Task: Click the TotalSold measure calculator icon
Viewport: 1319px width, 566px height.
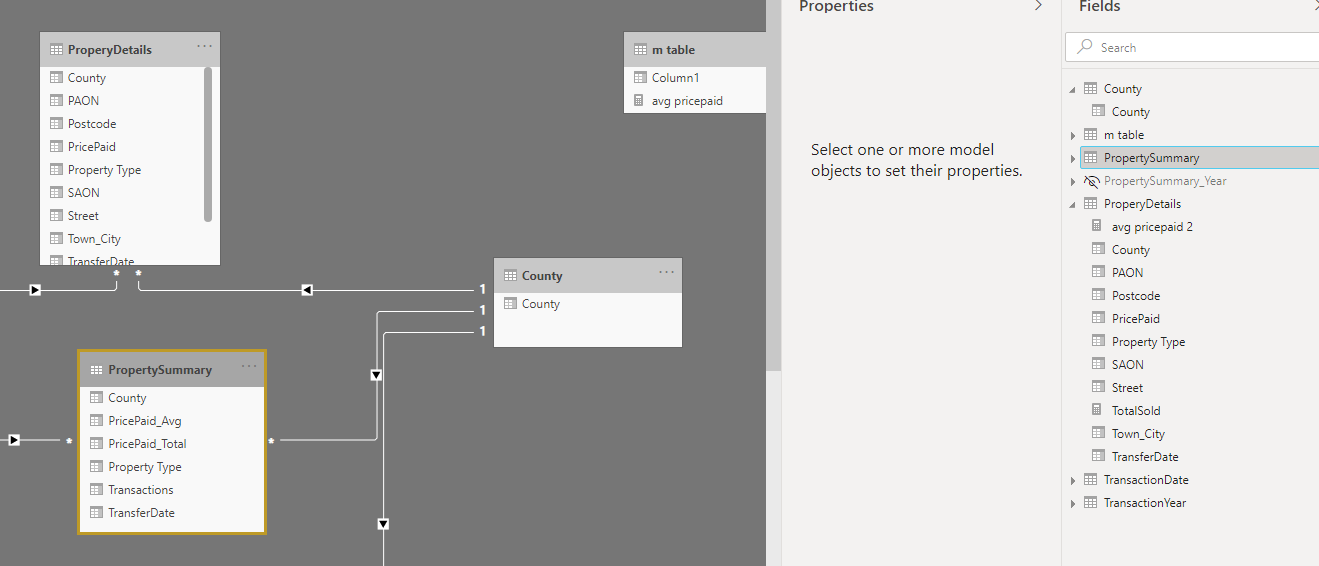Action: [x=1097, y=411]
